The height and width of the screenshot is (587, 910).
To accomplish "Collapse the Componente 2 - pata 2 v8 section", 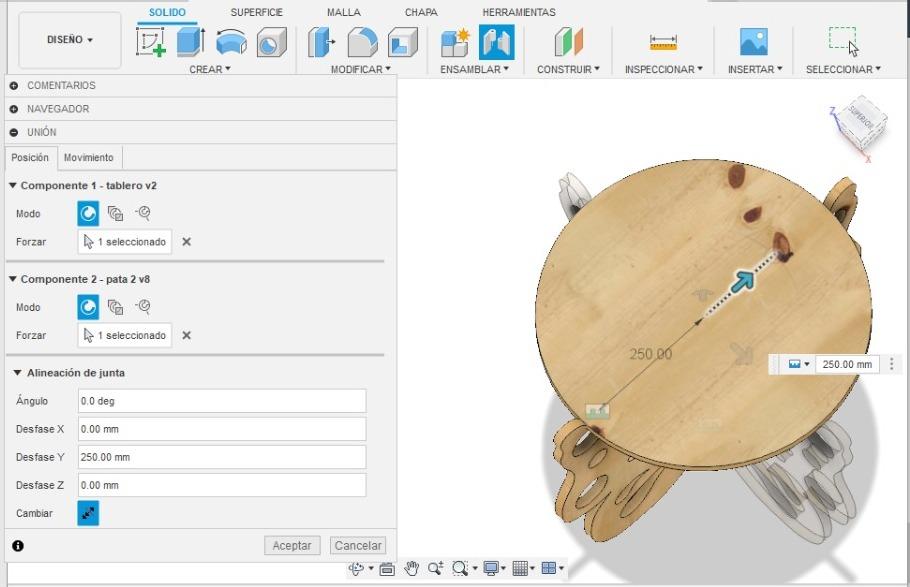I will coord(13,279).
